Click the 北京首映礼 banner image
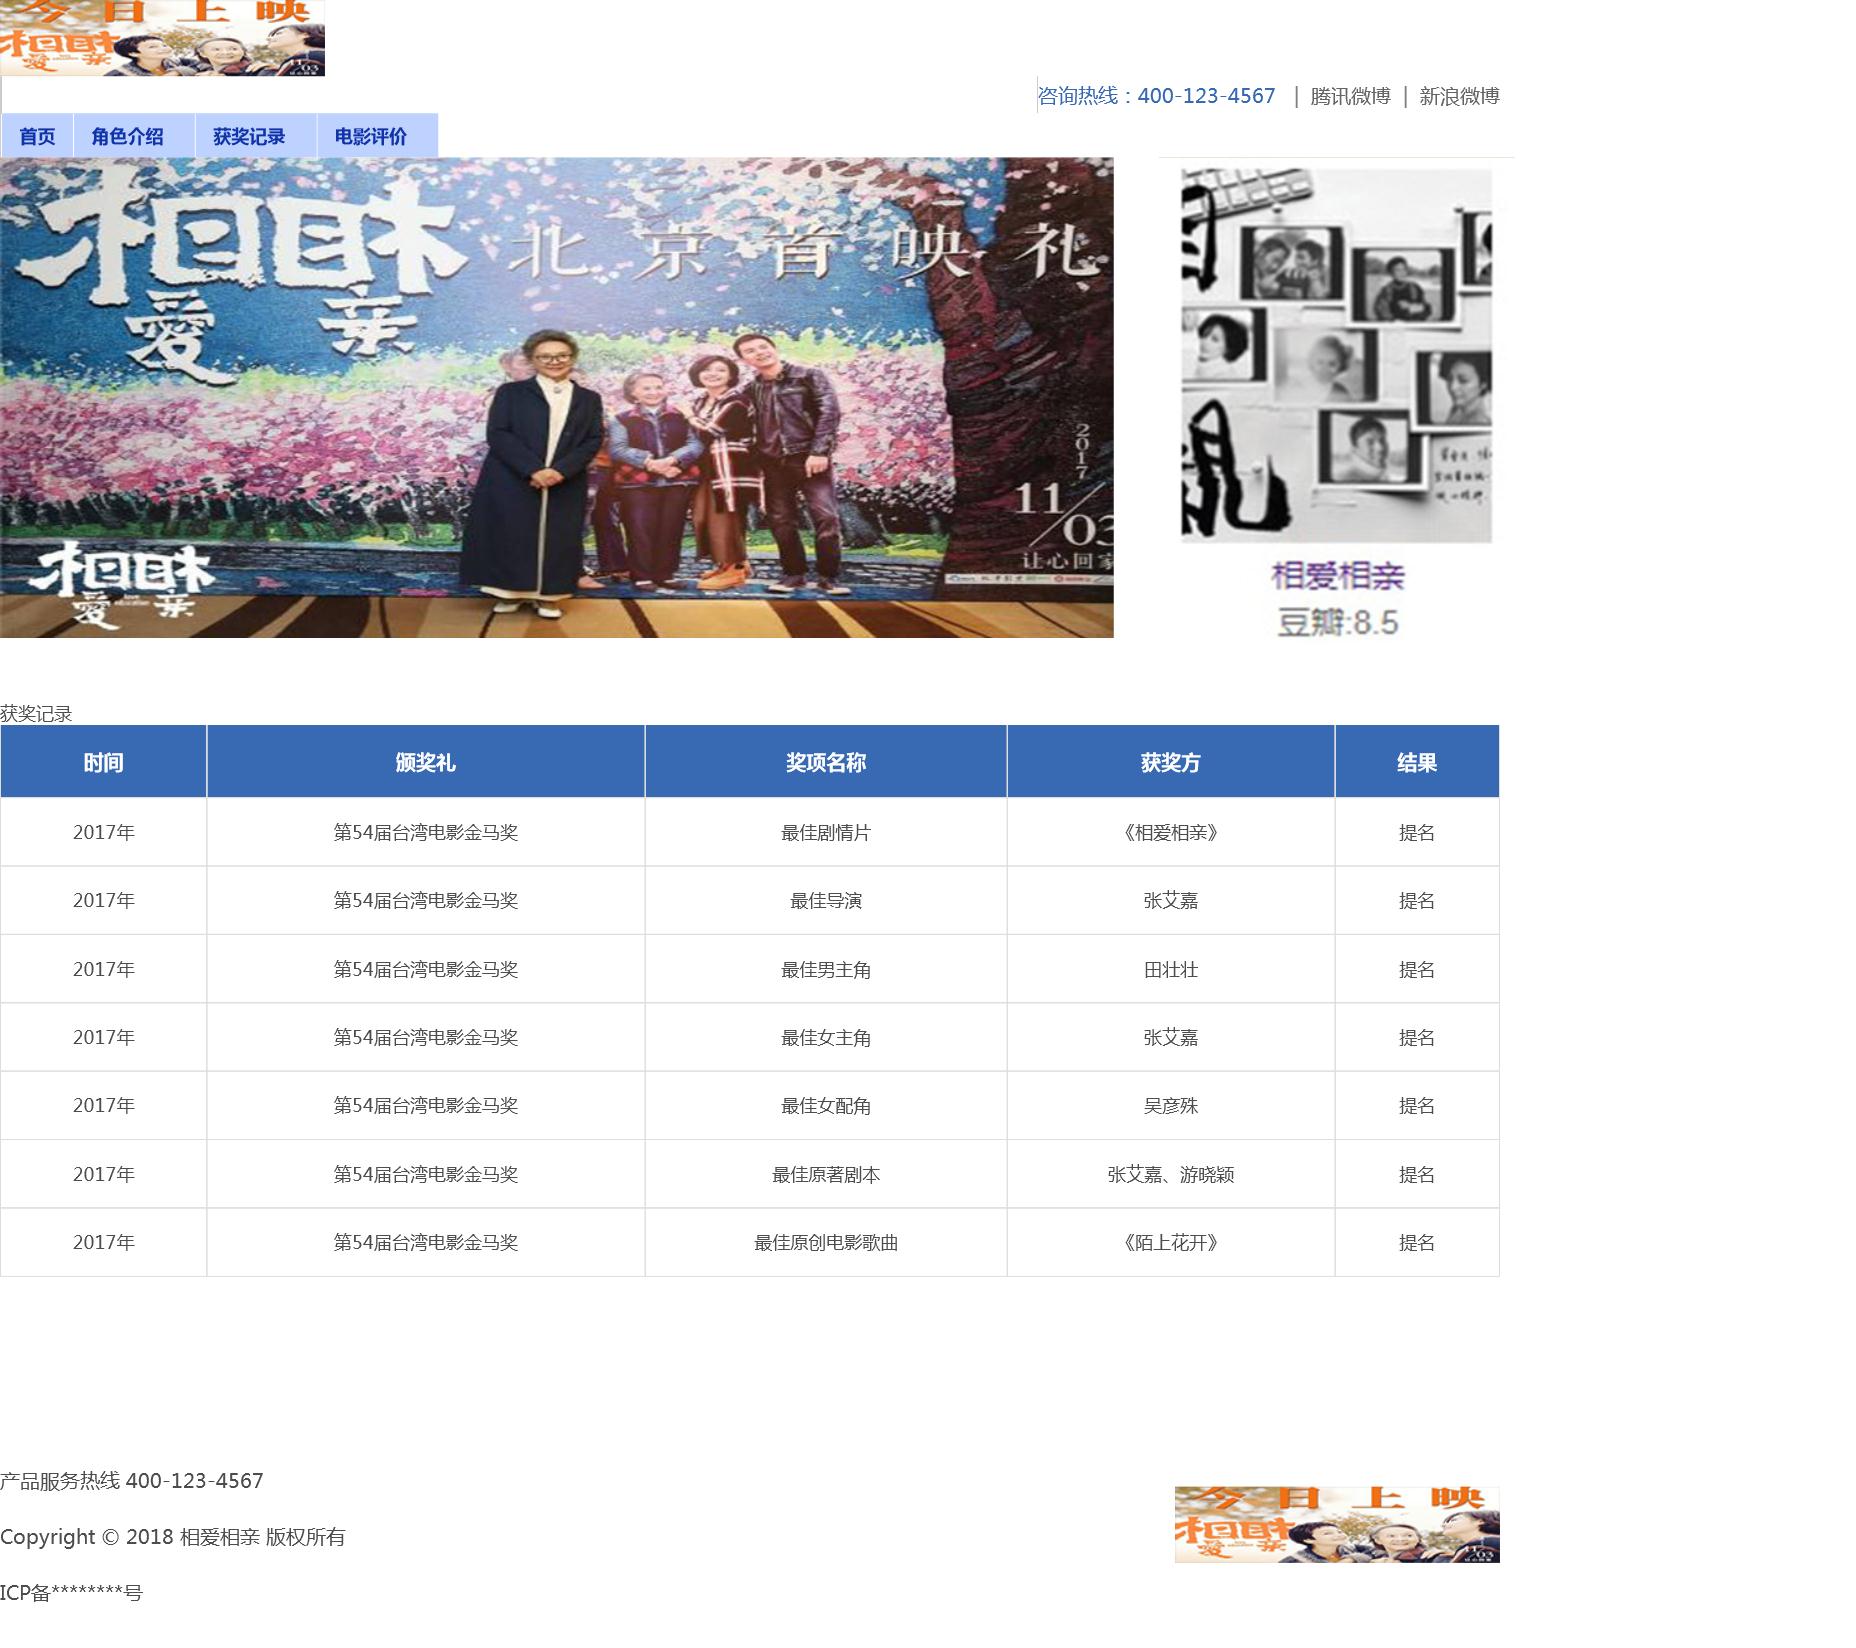The image size is (1856, 1648). 556,397
